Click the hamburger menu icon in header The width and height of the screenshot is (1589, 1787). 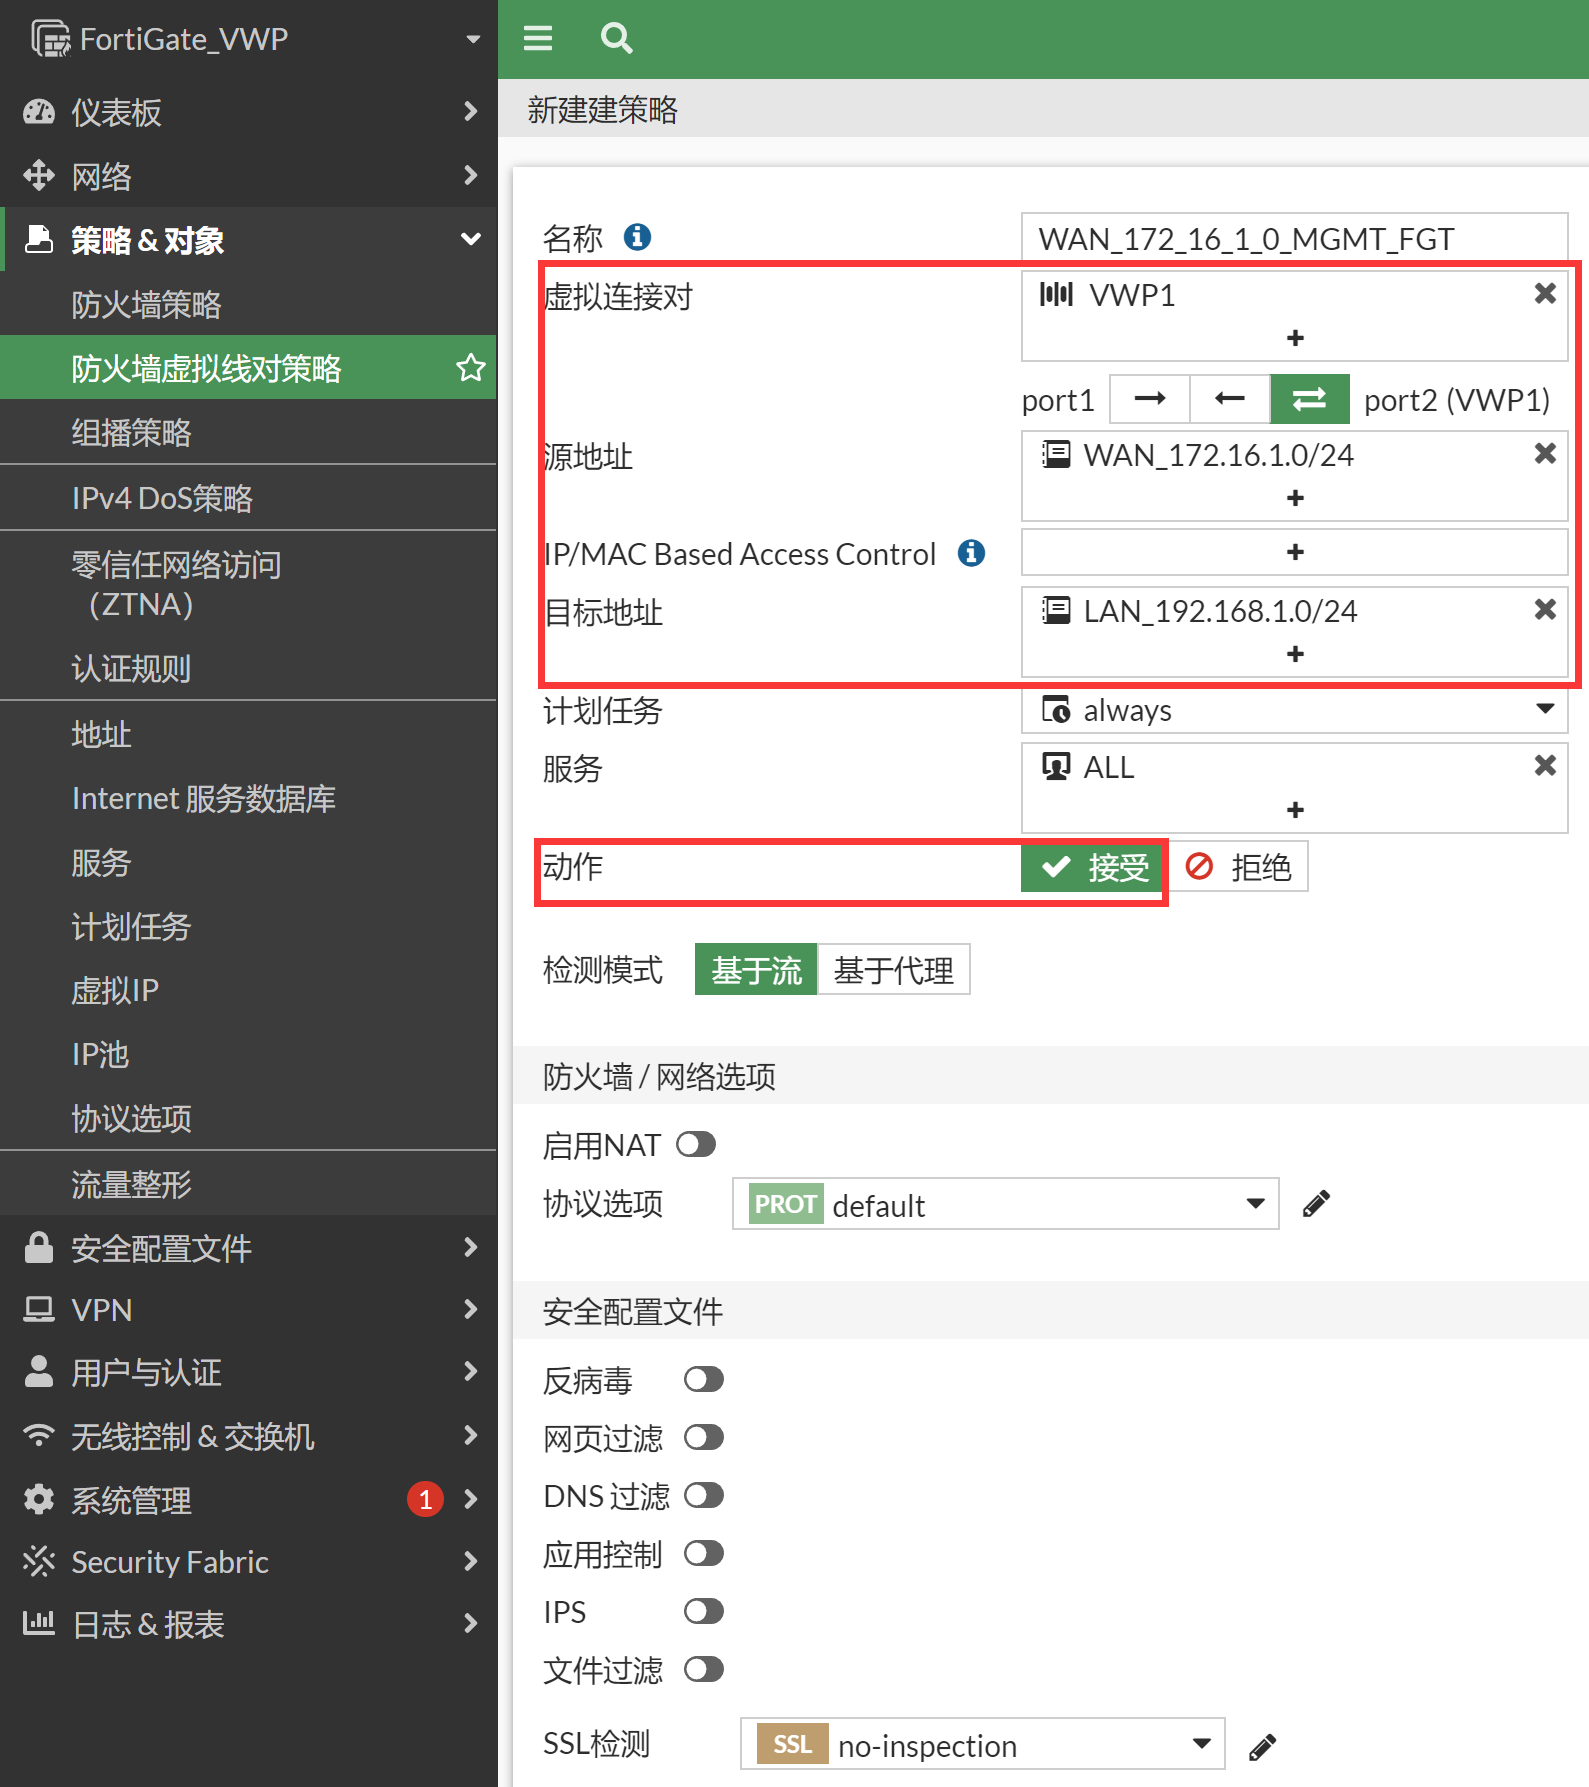[x=538, y=38]
